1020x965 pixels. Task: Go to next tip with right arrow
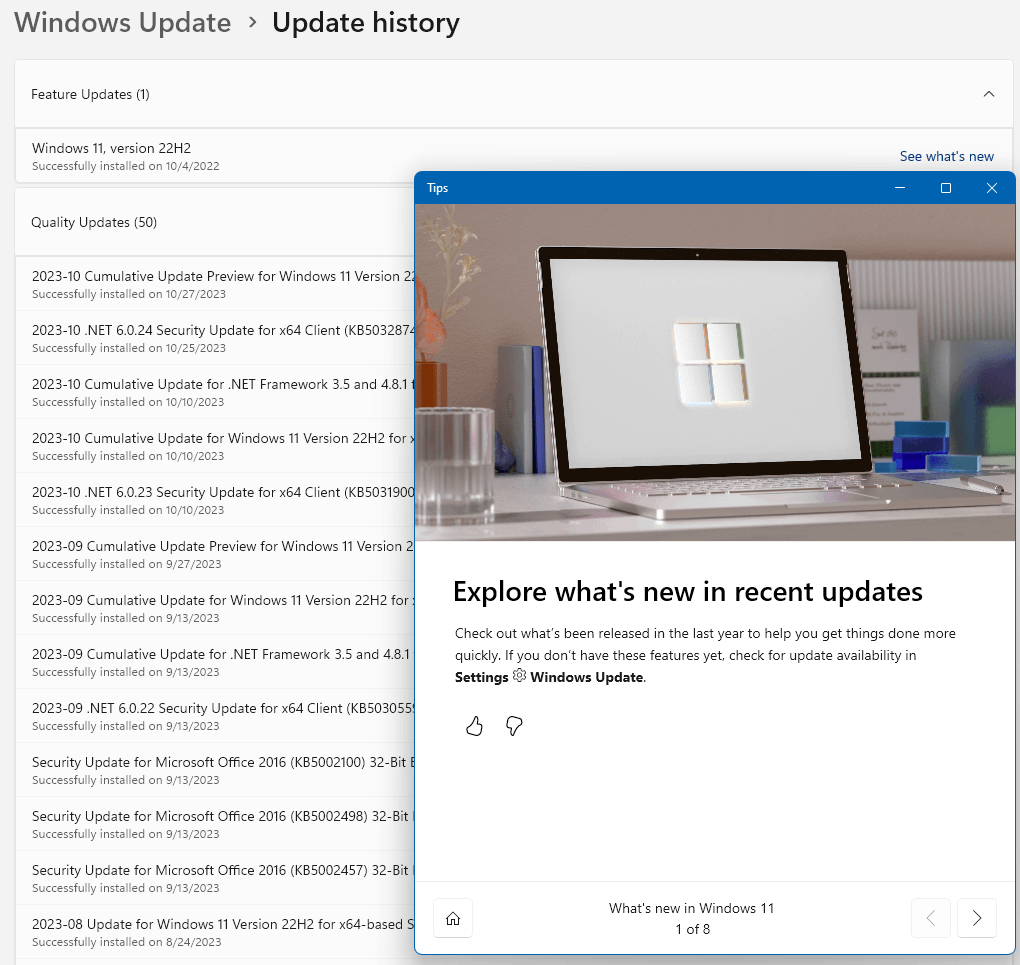coord(976,918)
